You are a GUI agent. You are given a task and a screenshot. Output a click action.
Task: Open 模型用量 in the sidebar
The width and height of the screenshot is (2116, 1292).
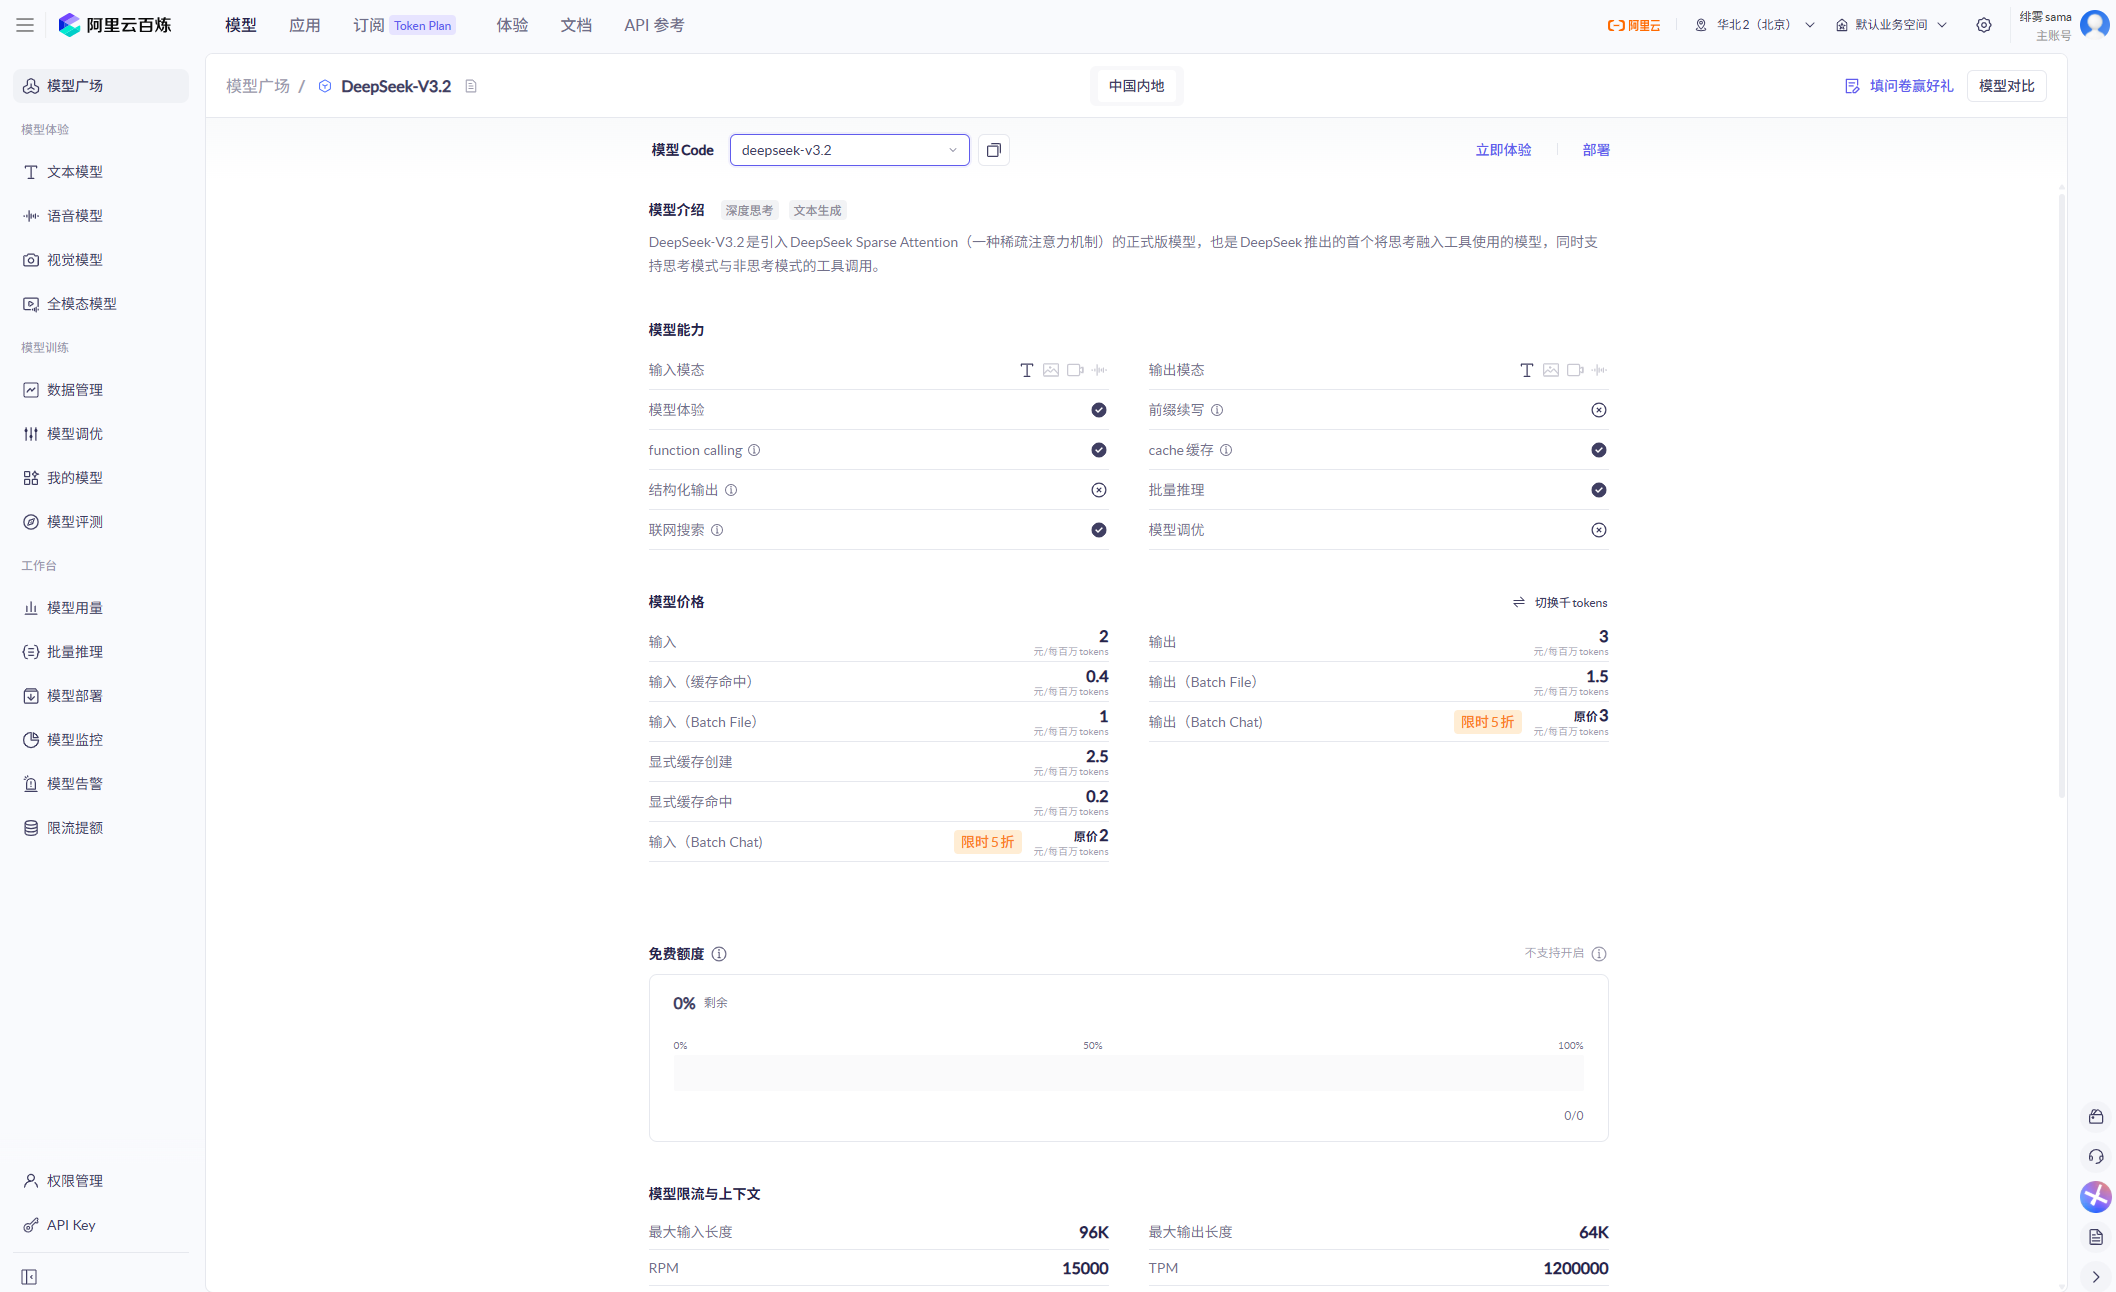[101, 608]
